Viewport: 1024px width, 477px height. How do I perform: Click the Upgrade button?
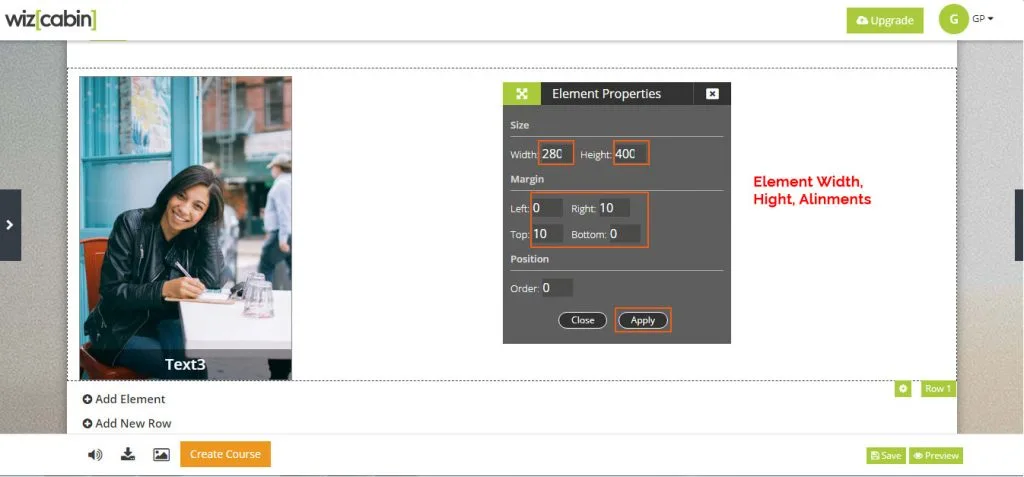pos(885,20)
